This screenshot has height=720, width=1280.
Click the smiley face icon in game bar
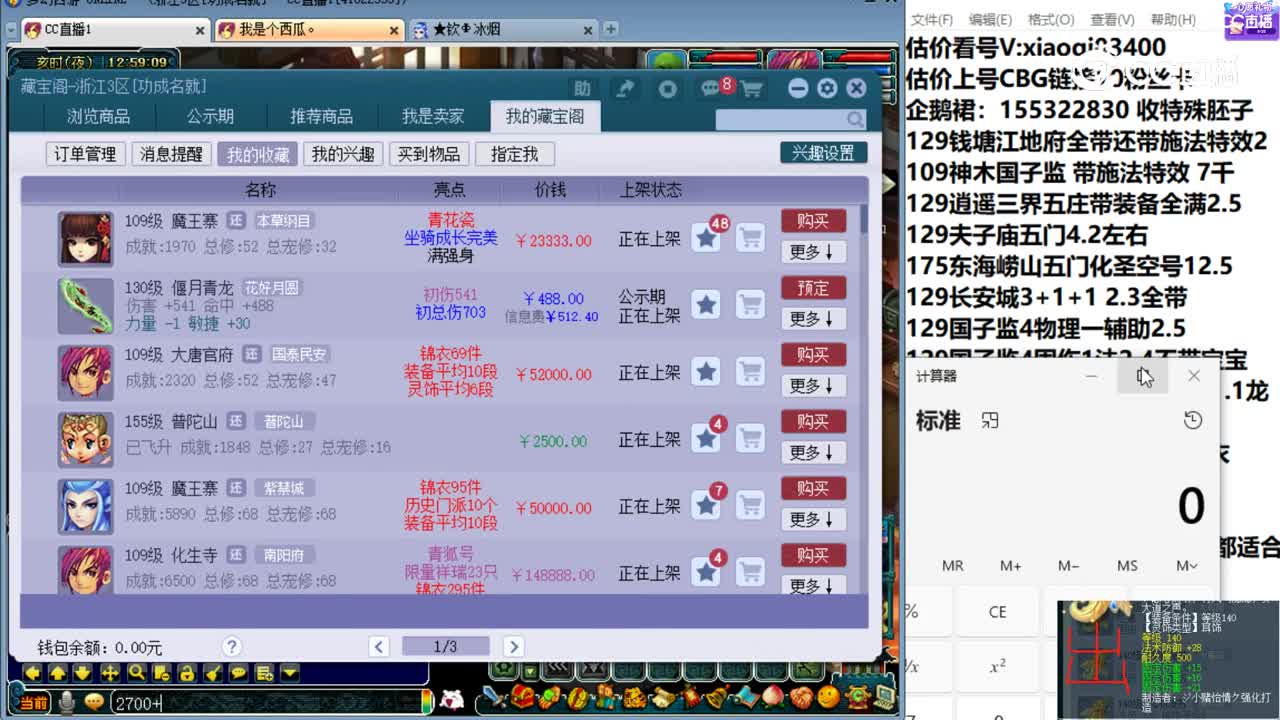pyautogui.click(x=828, y=696)
